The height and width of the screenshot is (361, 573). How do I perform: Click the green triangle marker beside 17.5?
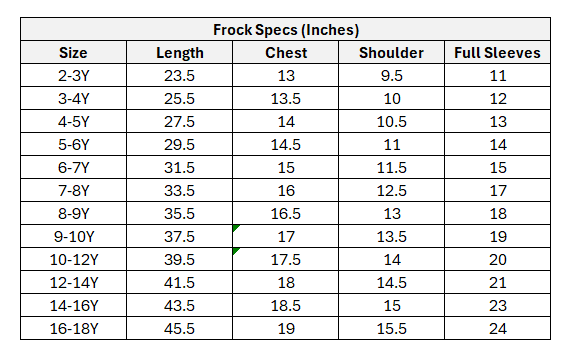tap(236, 251)
